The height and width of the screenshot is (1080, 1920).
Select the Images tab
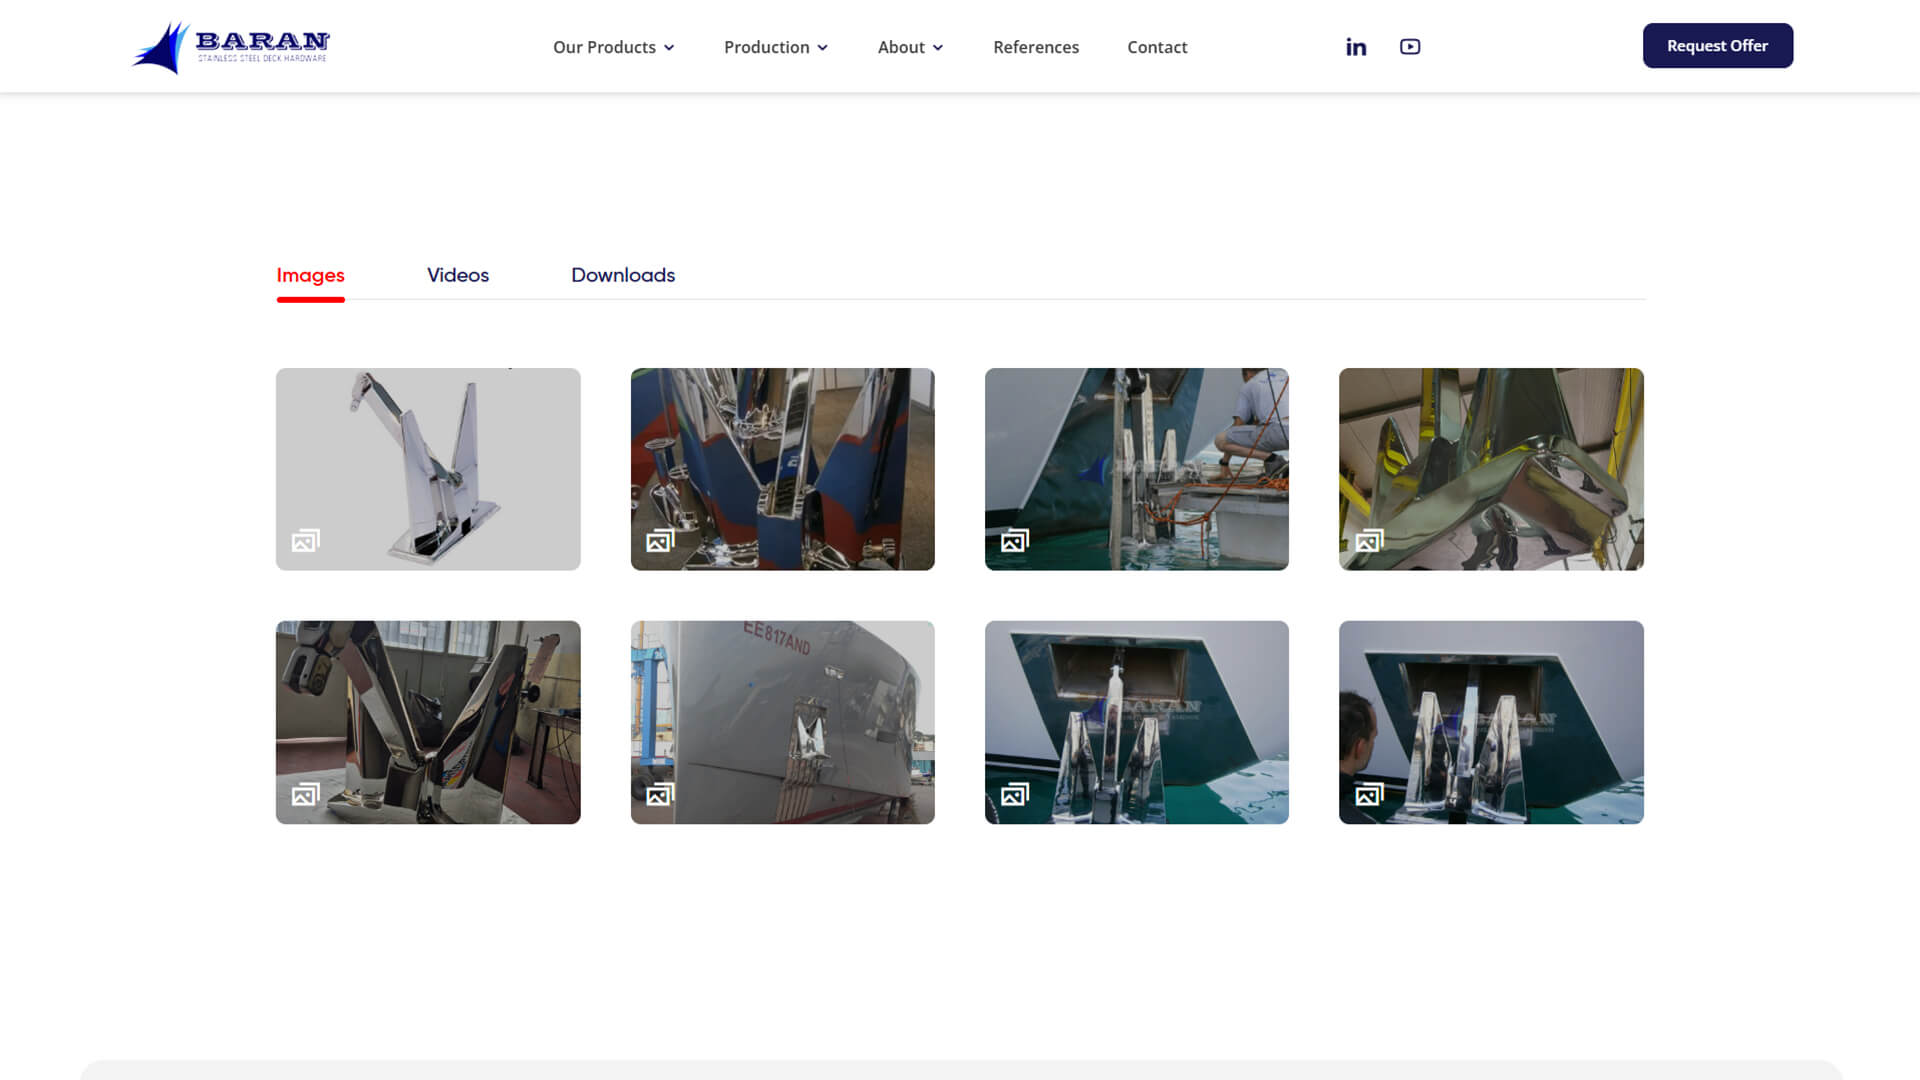click(310, 275)
